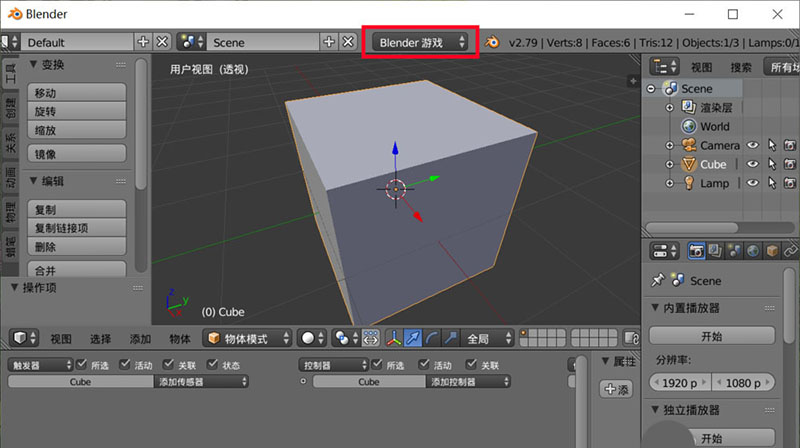The height and width of the screenshot is (448, 800).
Task: Open the 视图 menu in 3D view header
Action: 61,339
